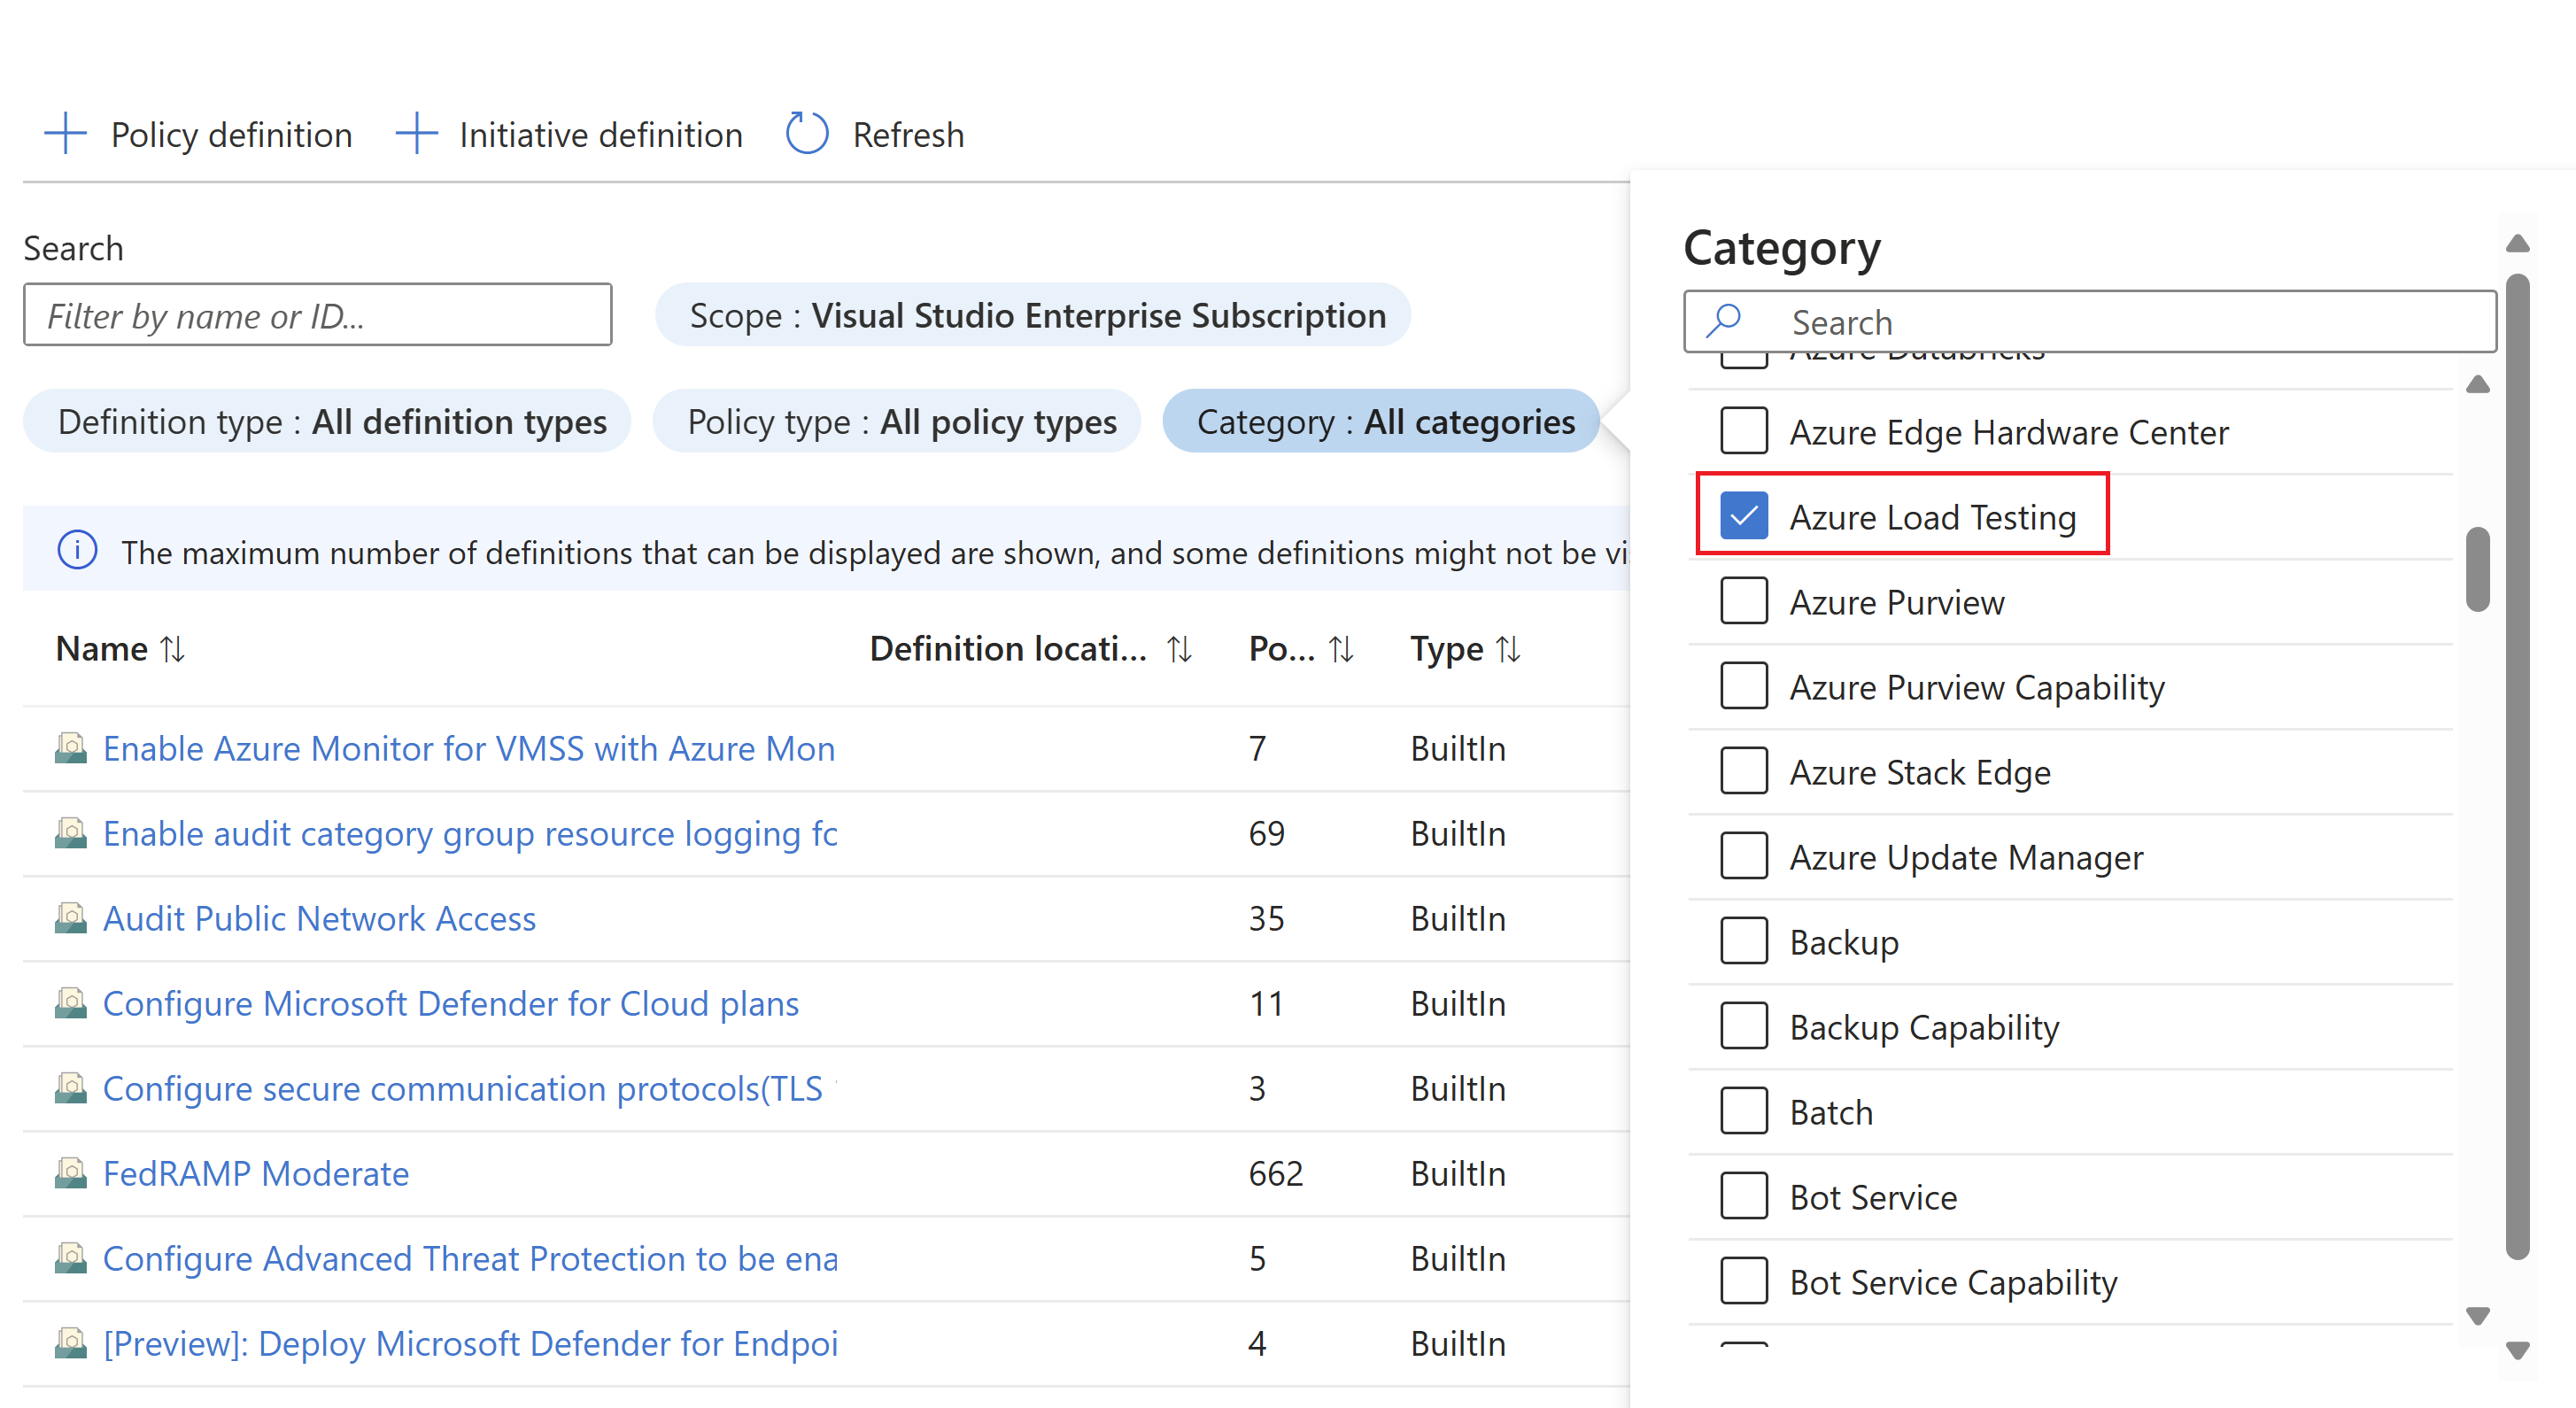Enable the Azure Purview checkbox

pos(1740,600)
